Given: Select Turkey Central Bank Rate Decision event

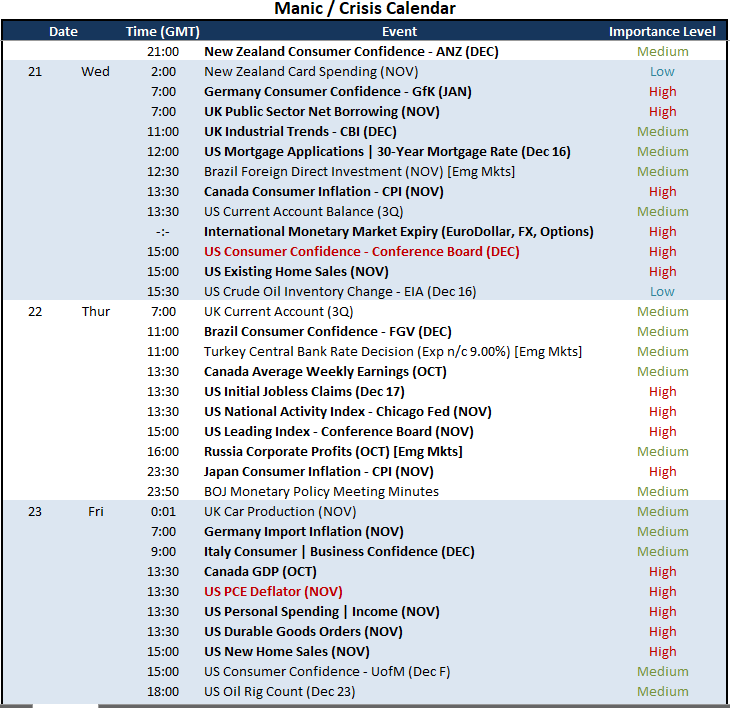Looking at the screenshot, I should pos(393,352).
